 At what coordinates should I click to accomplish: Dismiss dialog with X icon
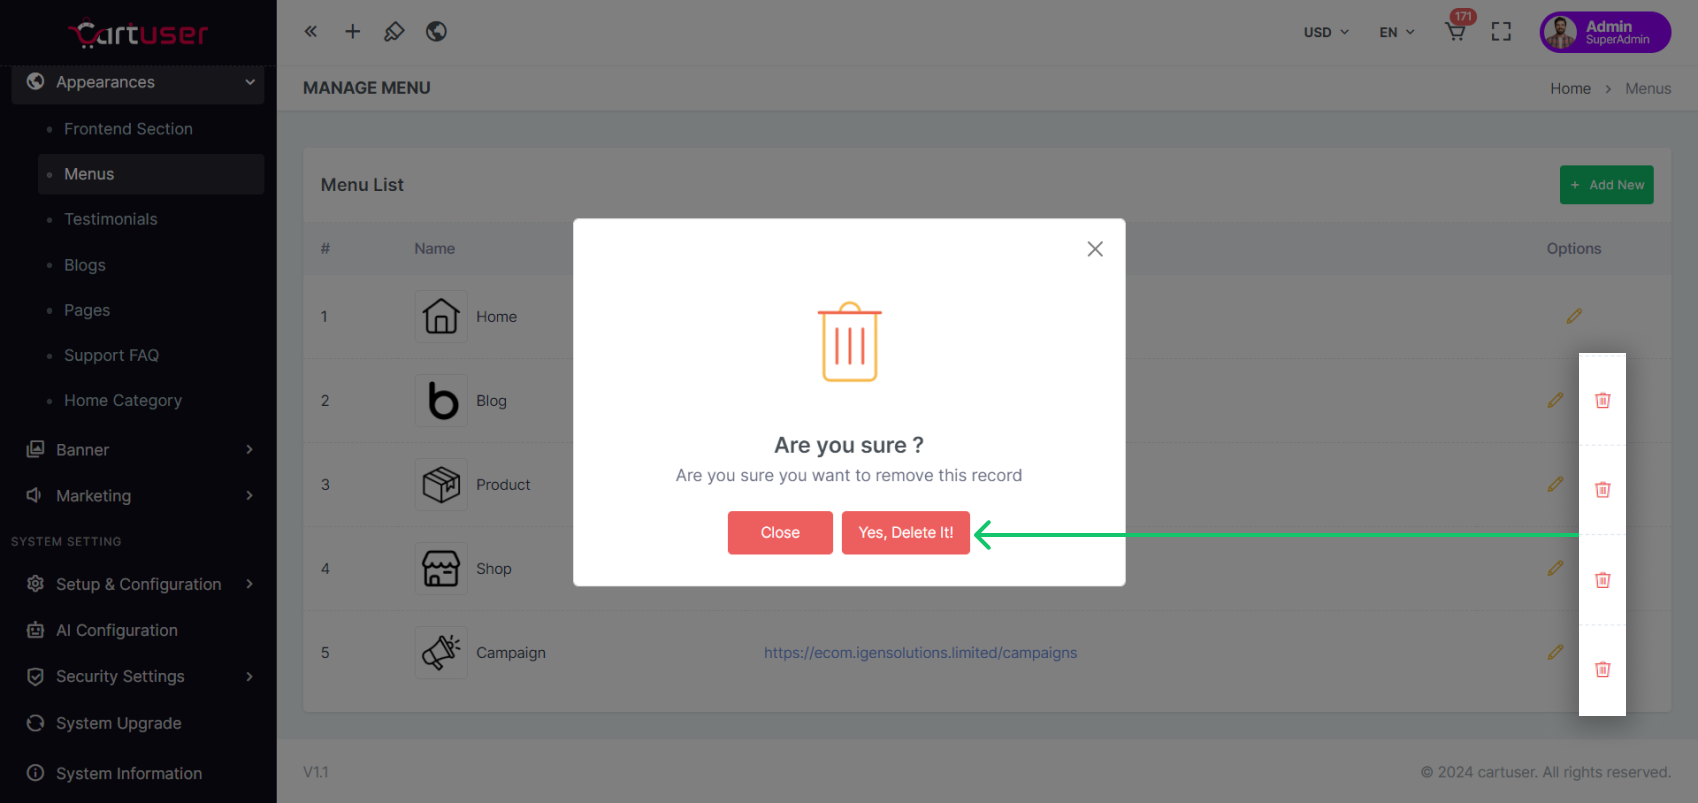(1095, 249)
